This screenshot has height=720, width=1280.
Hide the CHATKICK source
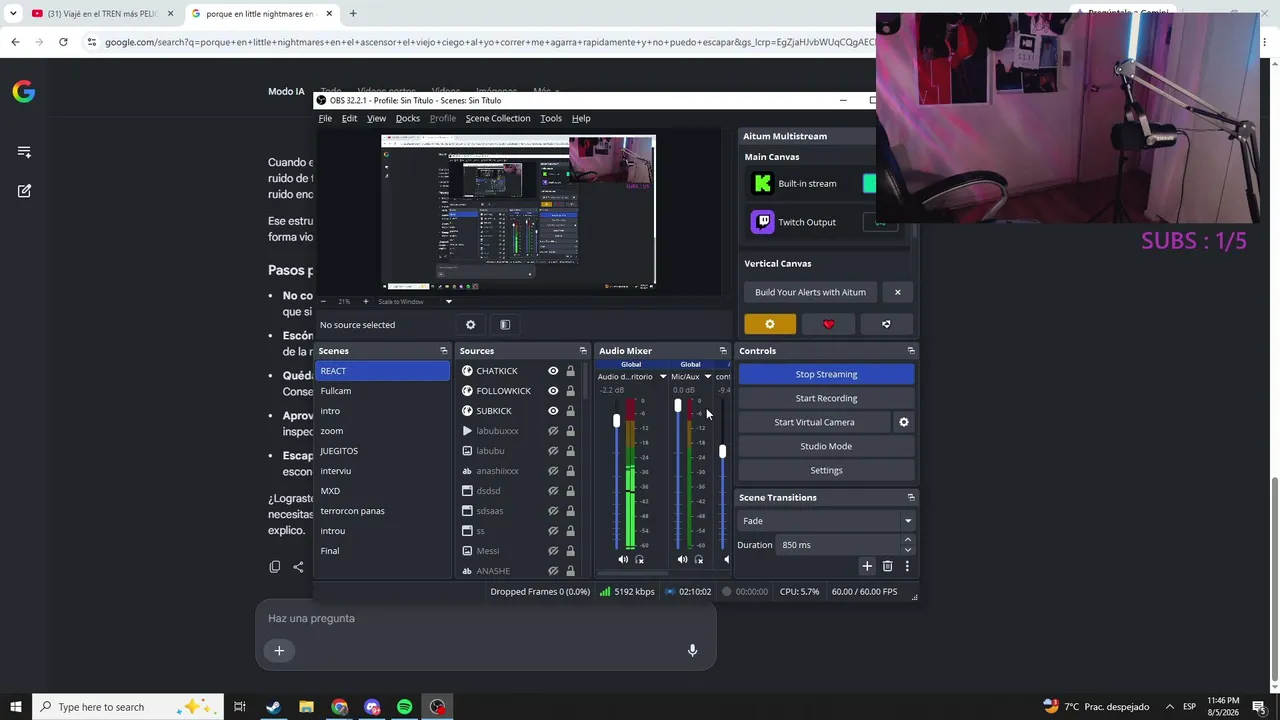point(553,371)
